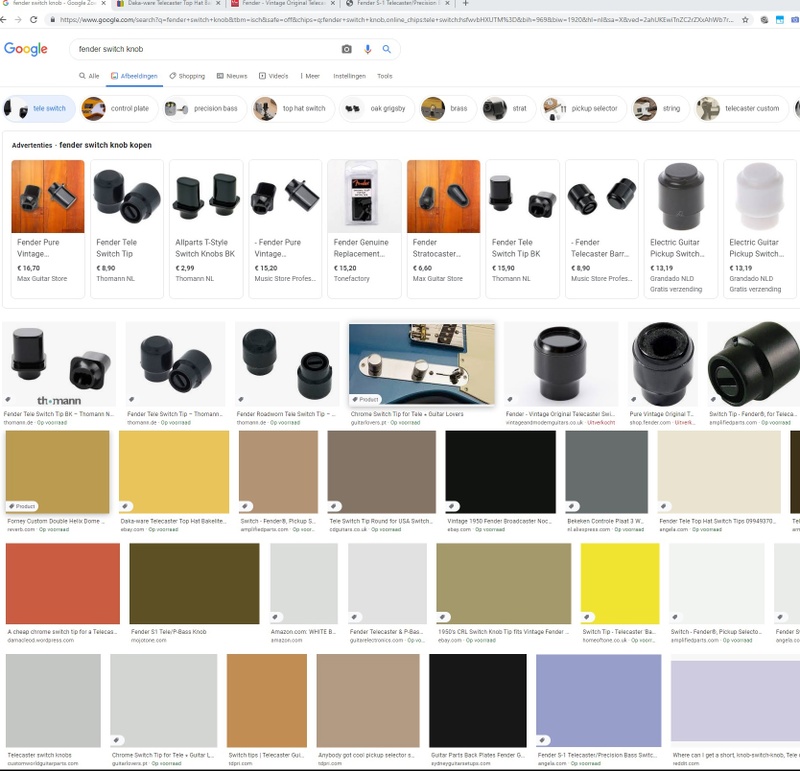
Task: Select the 'precision bass' filter chip
Action: tap(205, 108)
